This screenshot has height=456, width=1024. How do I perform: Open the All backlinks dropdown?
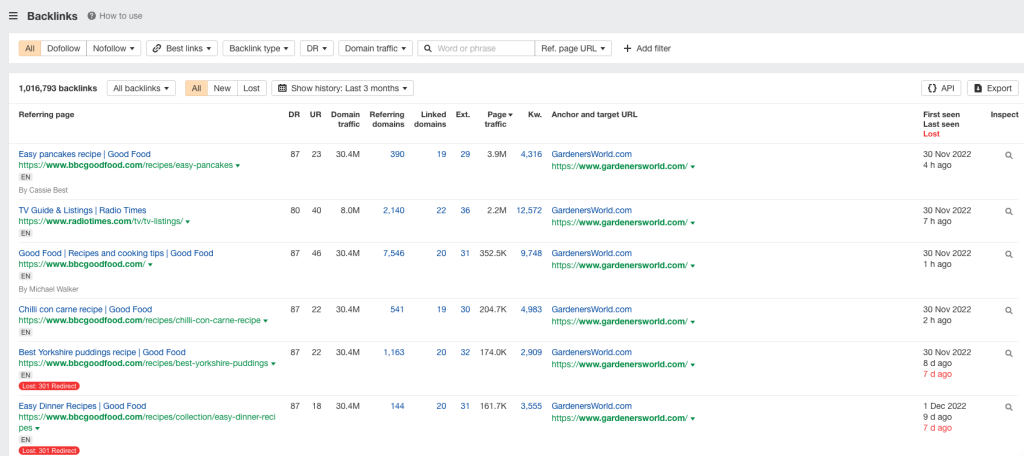(141, 88)
